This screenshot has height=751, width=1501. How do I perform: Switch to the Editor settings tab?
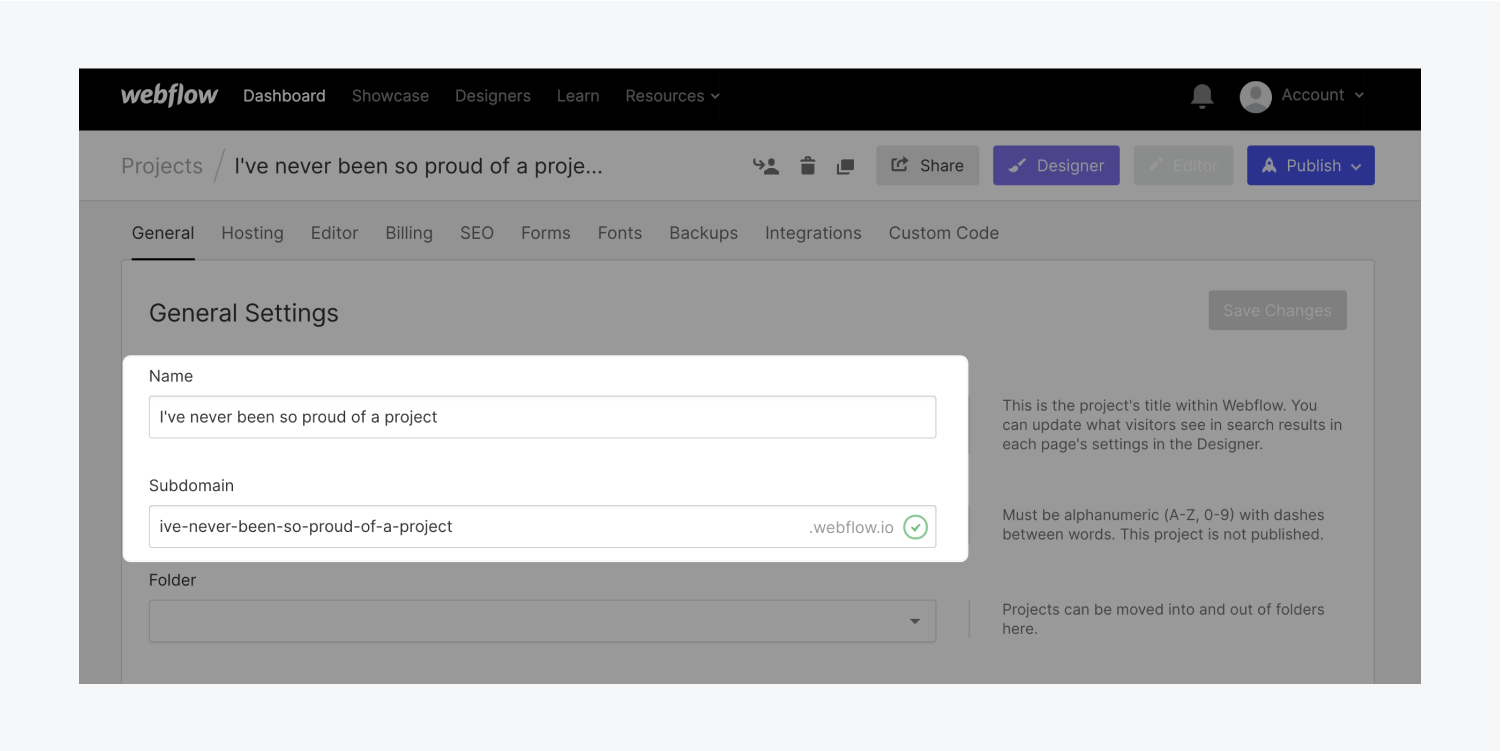[x=334, y=233]
